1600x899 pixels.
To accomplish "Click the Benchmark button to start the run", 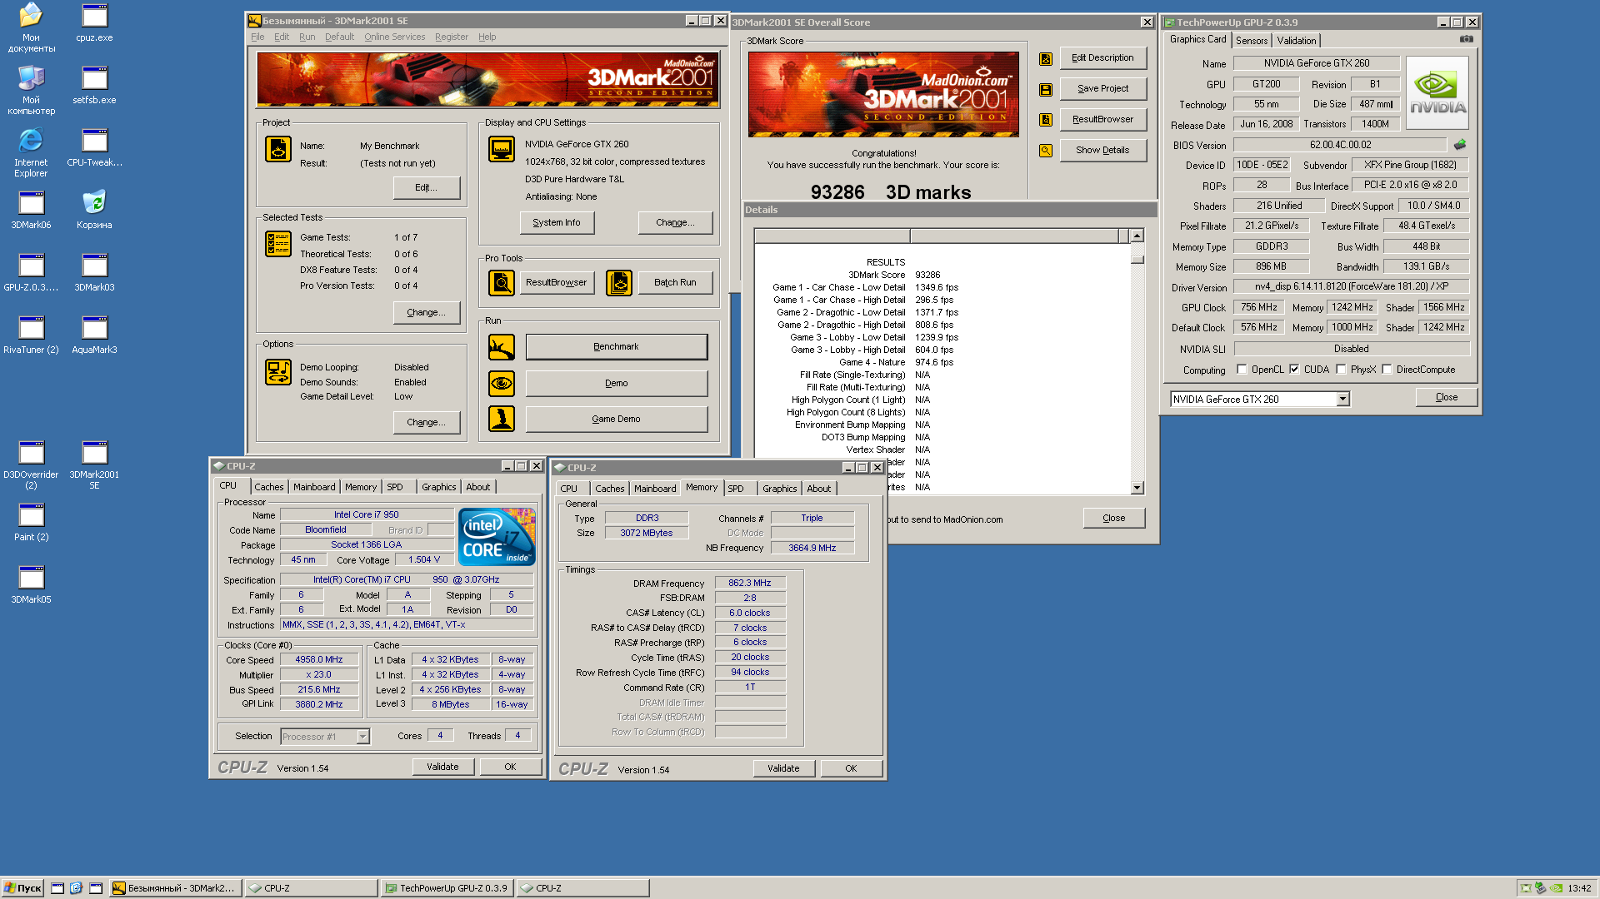I will coord(616,347).
